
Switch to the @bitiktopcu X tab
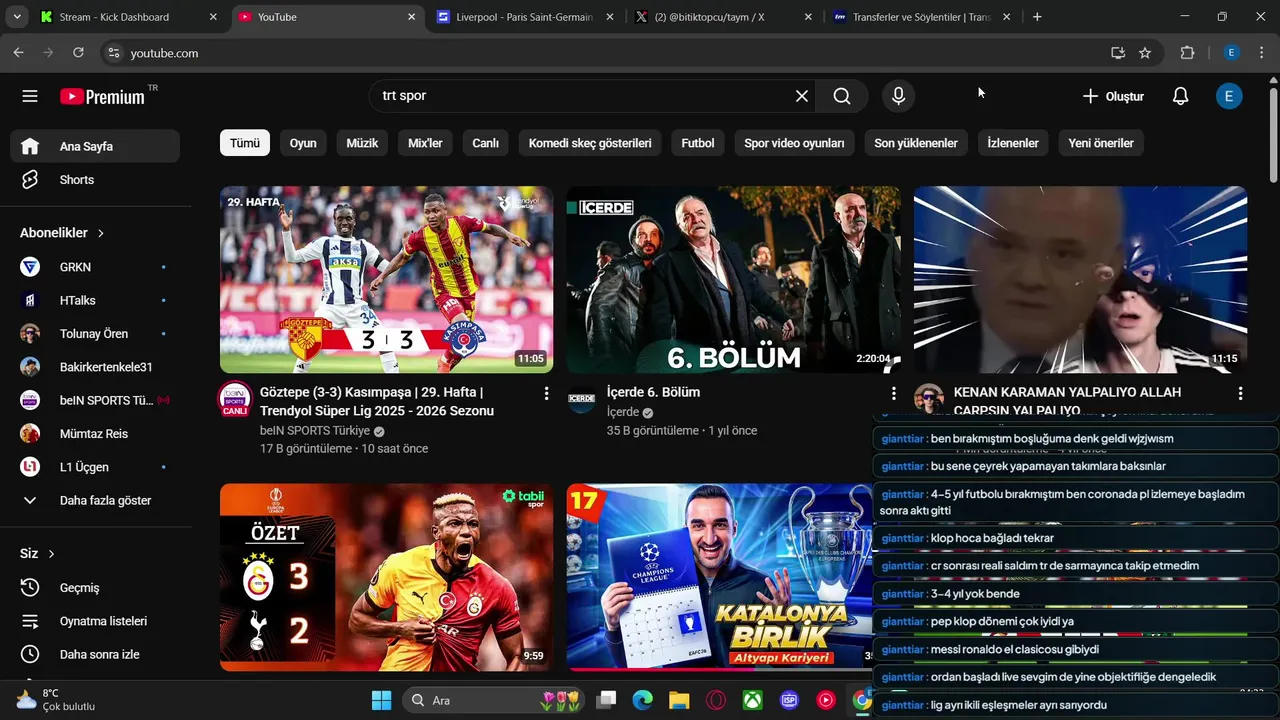(x=725, y=17)
